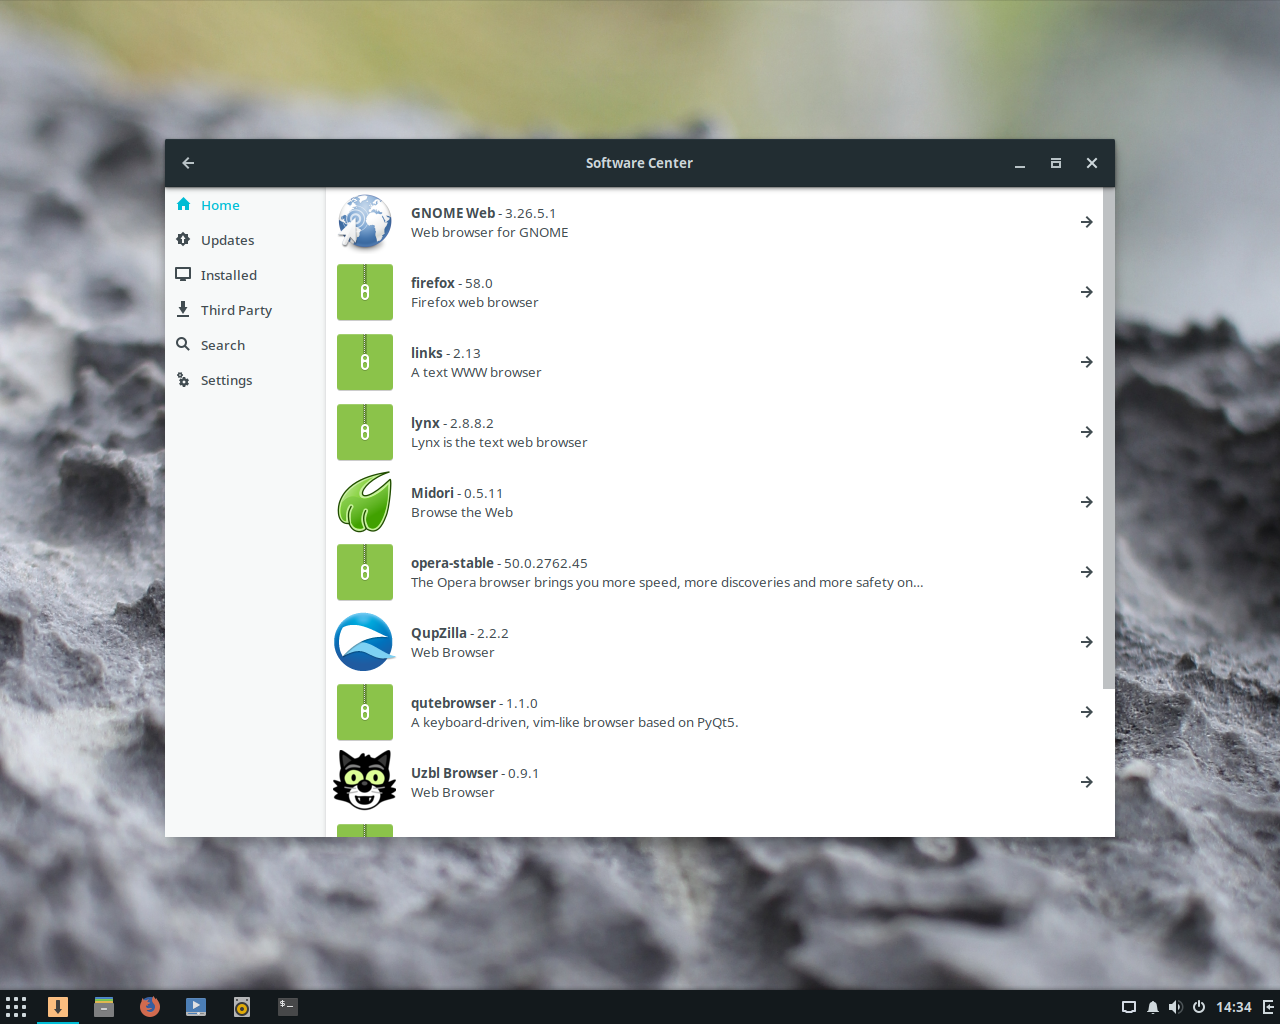Launch Firefox from the taskbar
Viewport: 1280px width, 1024px height.
(x=150, y=1007)
